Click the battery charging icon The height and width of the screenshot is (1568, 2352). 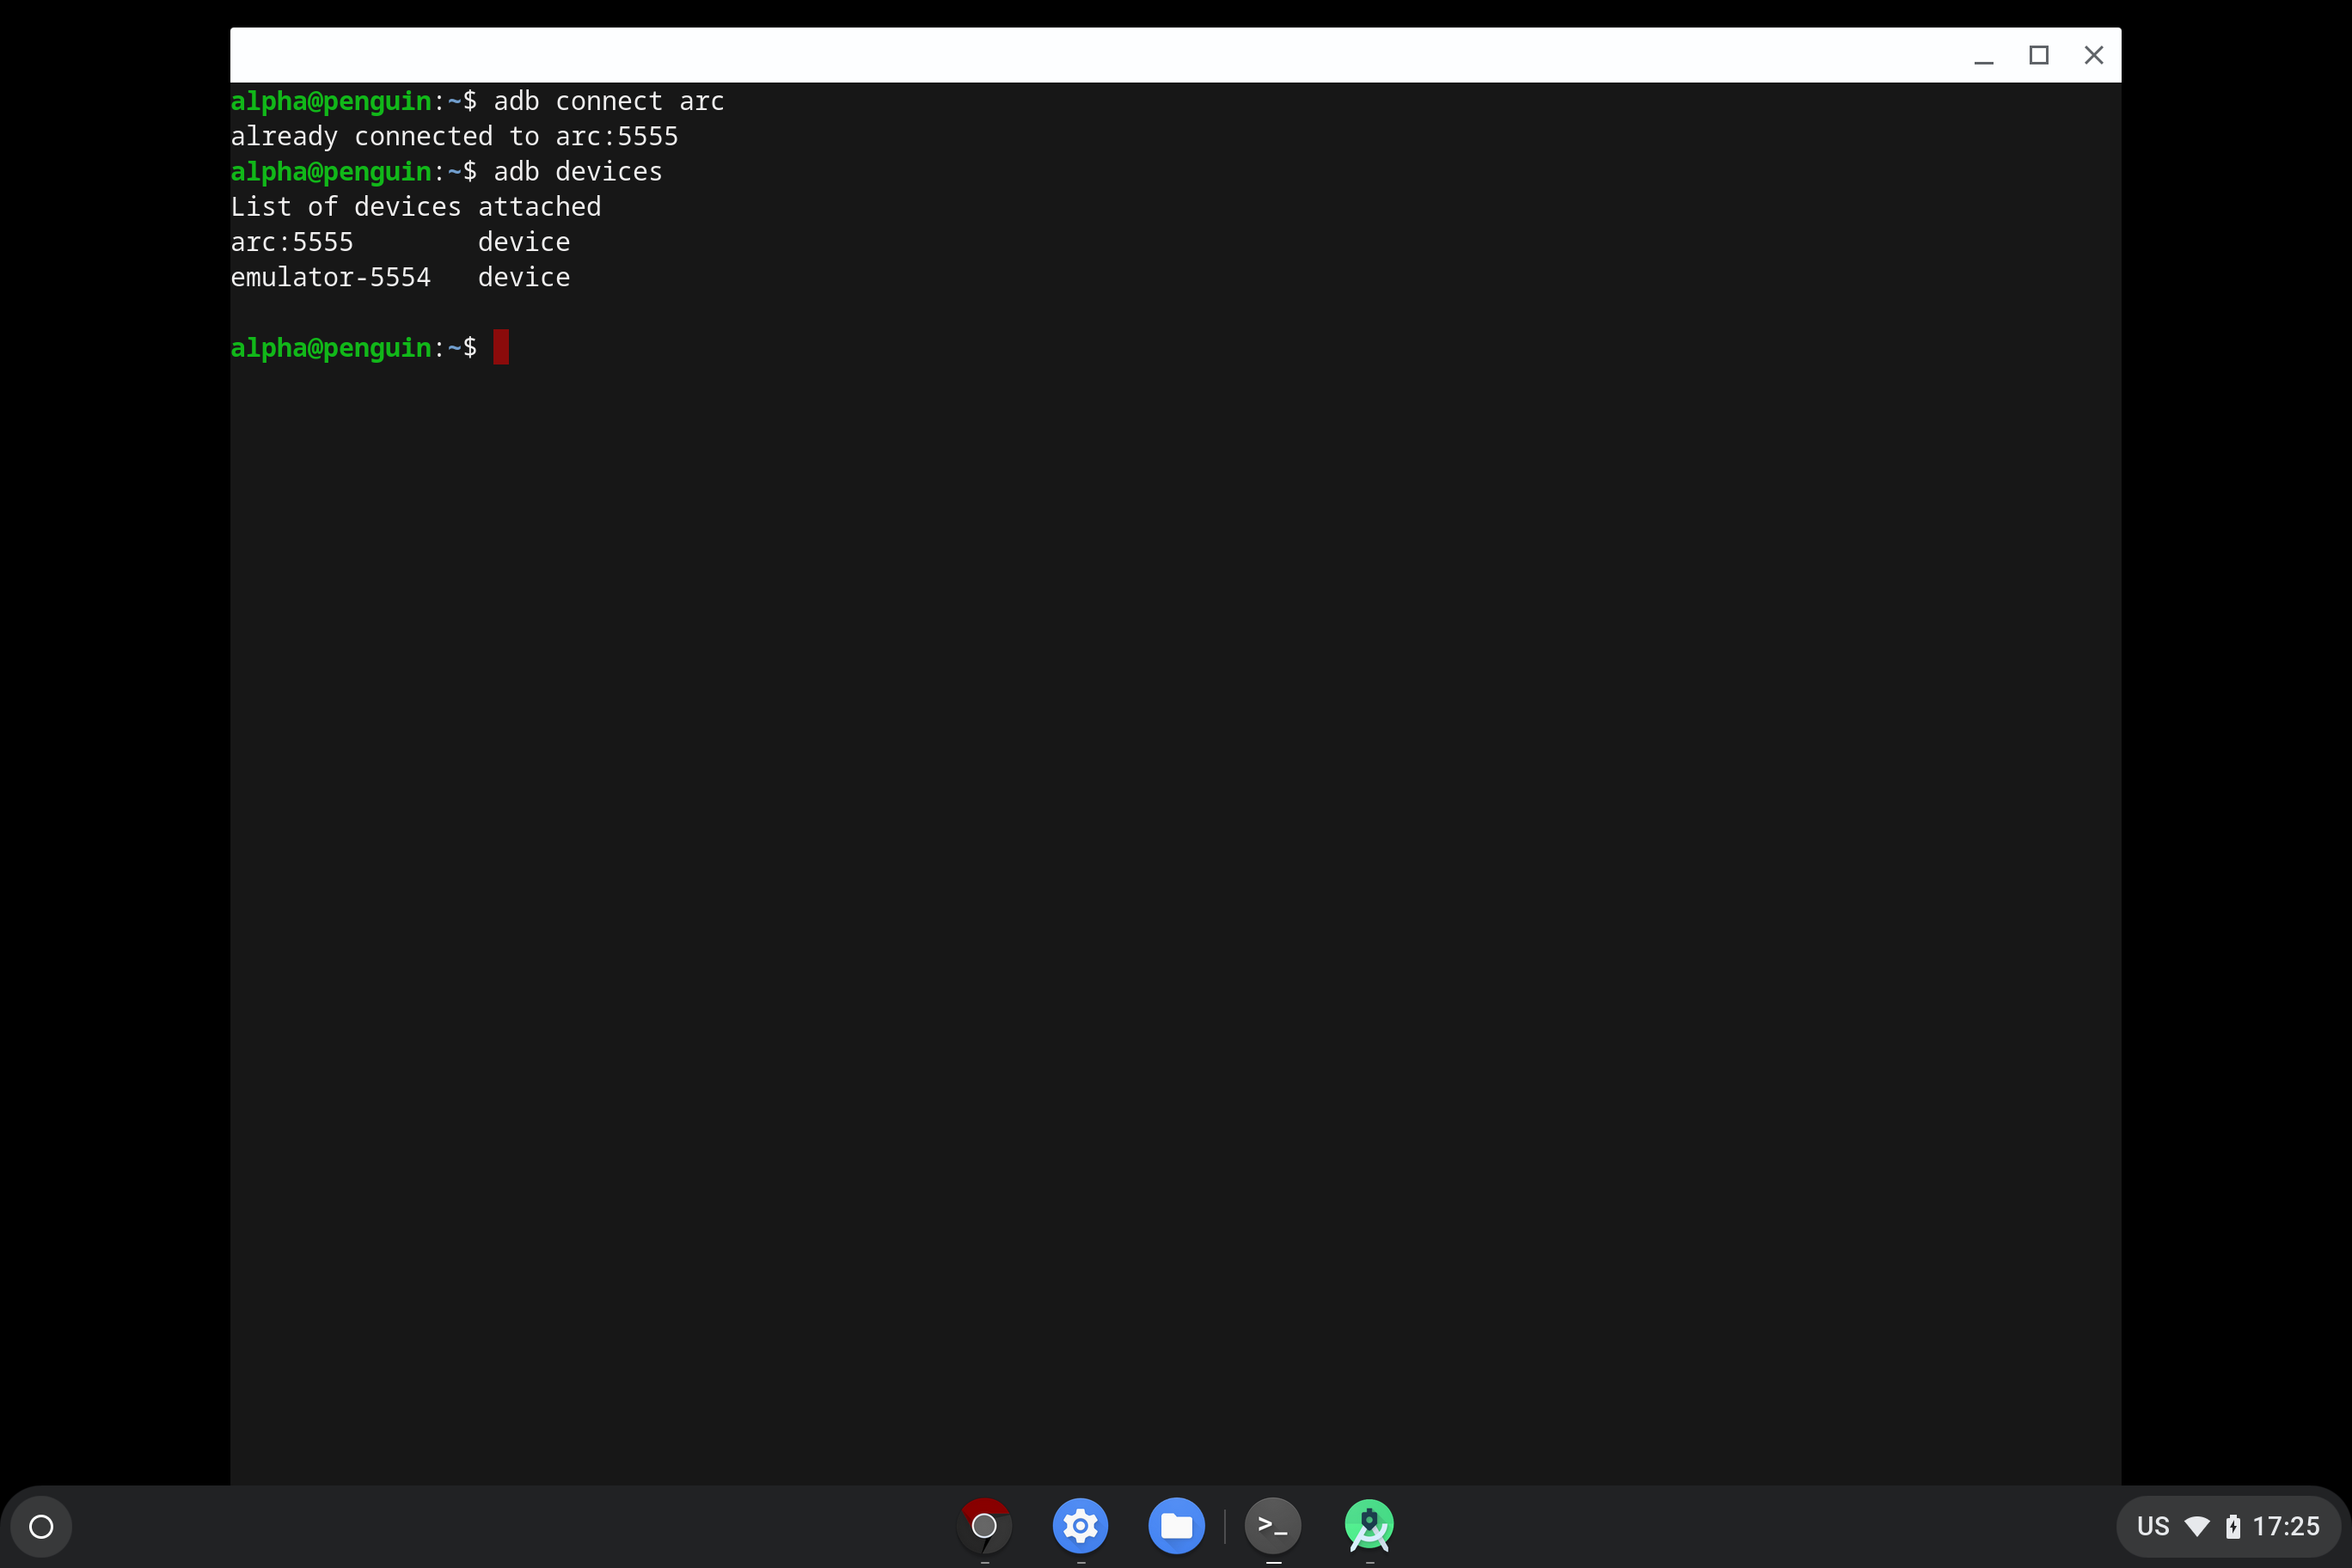pyautogui.click(x=2233, y=1526)
